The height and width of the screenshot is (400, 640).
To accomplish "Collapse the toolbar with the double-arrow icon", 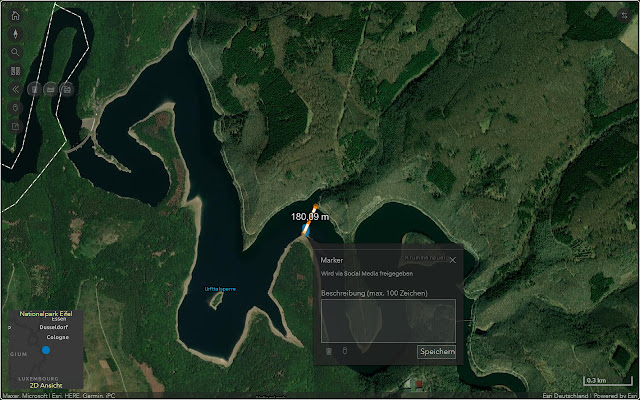I will point(15,89).
